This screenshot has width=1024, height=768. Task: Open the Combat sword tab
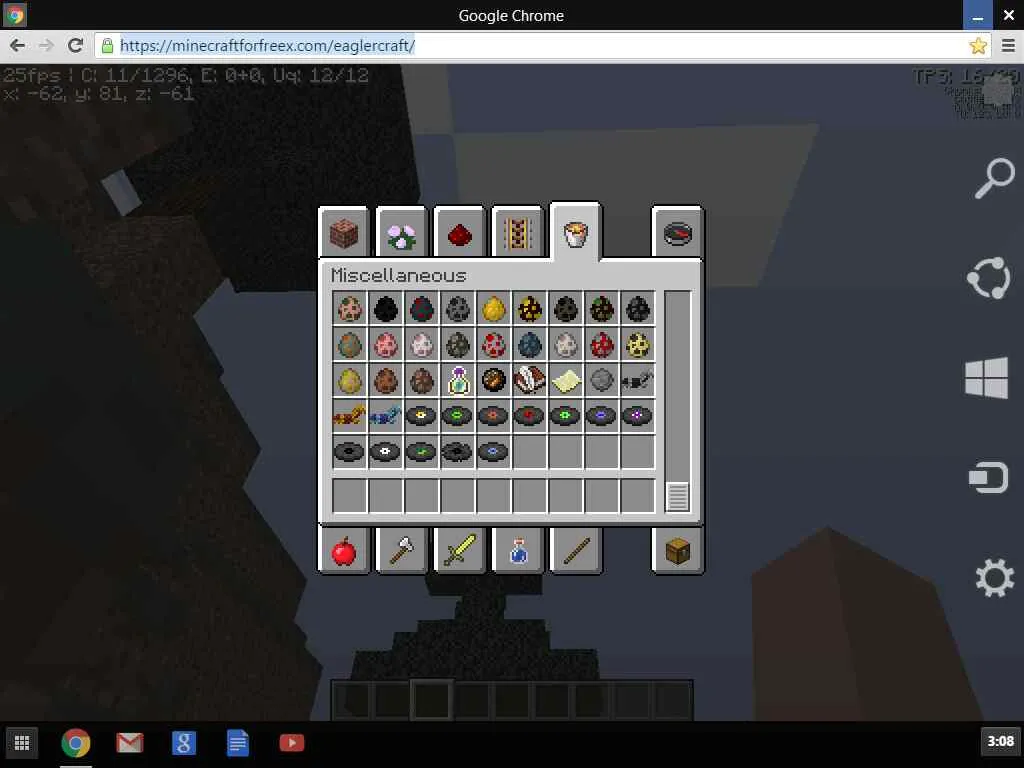(x=459, y=551)
